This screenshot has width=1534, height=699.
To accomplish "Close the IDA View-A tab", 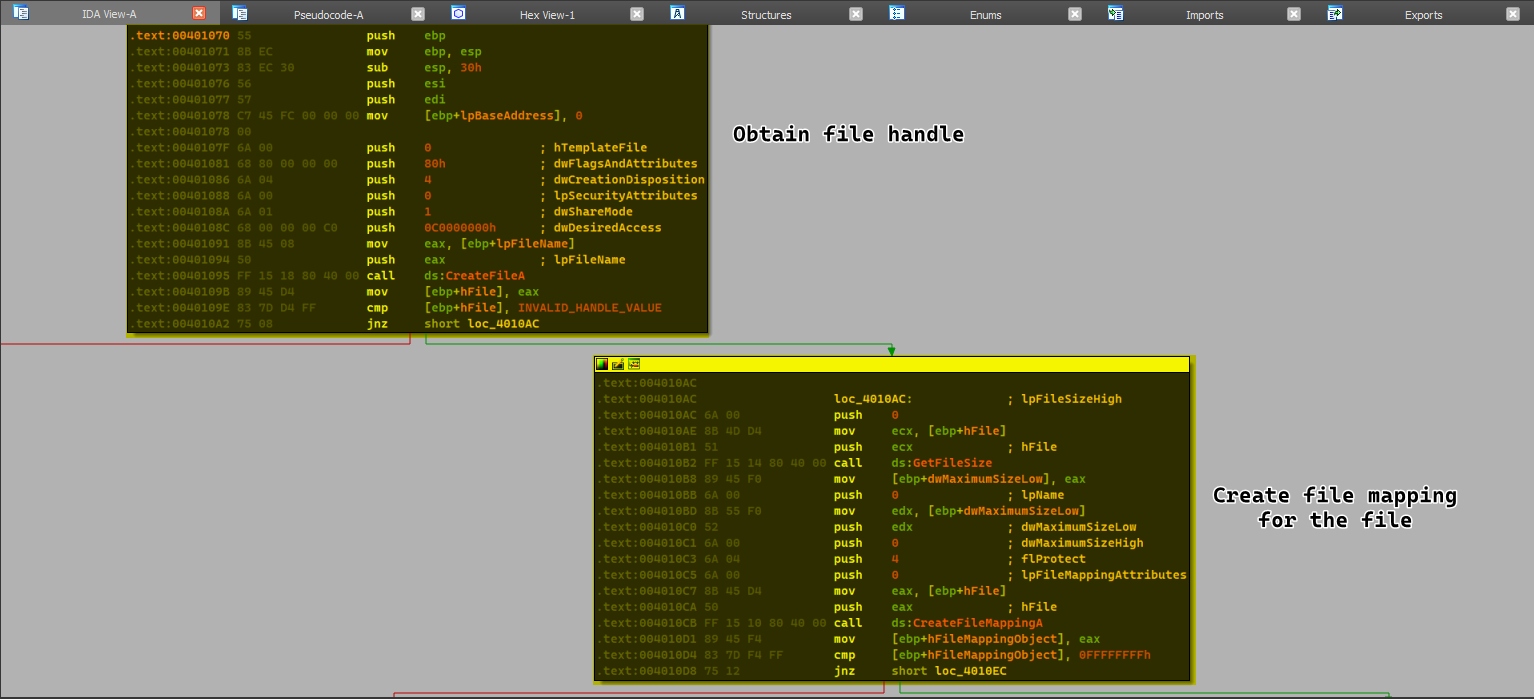I will pyautogui.click(x=199, y=14).
